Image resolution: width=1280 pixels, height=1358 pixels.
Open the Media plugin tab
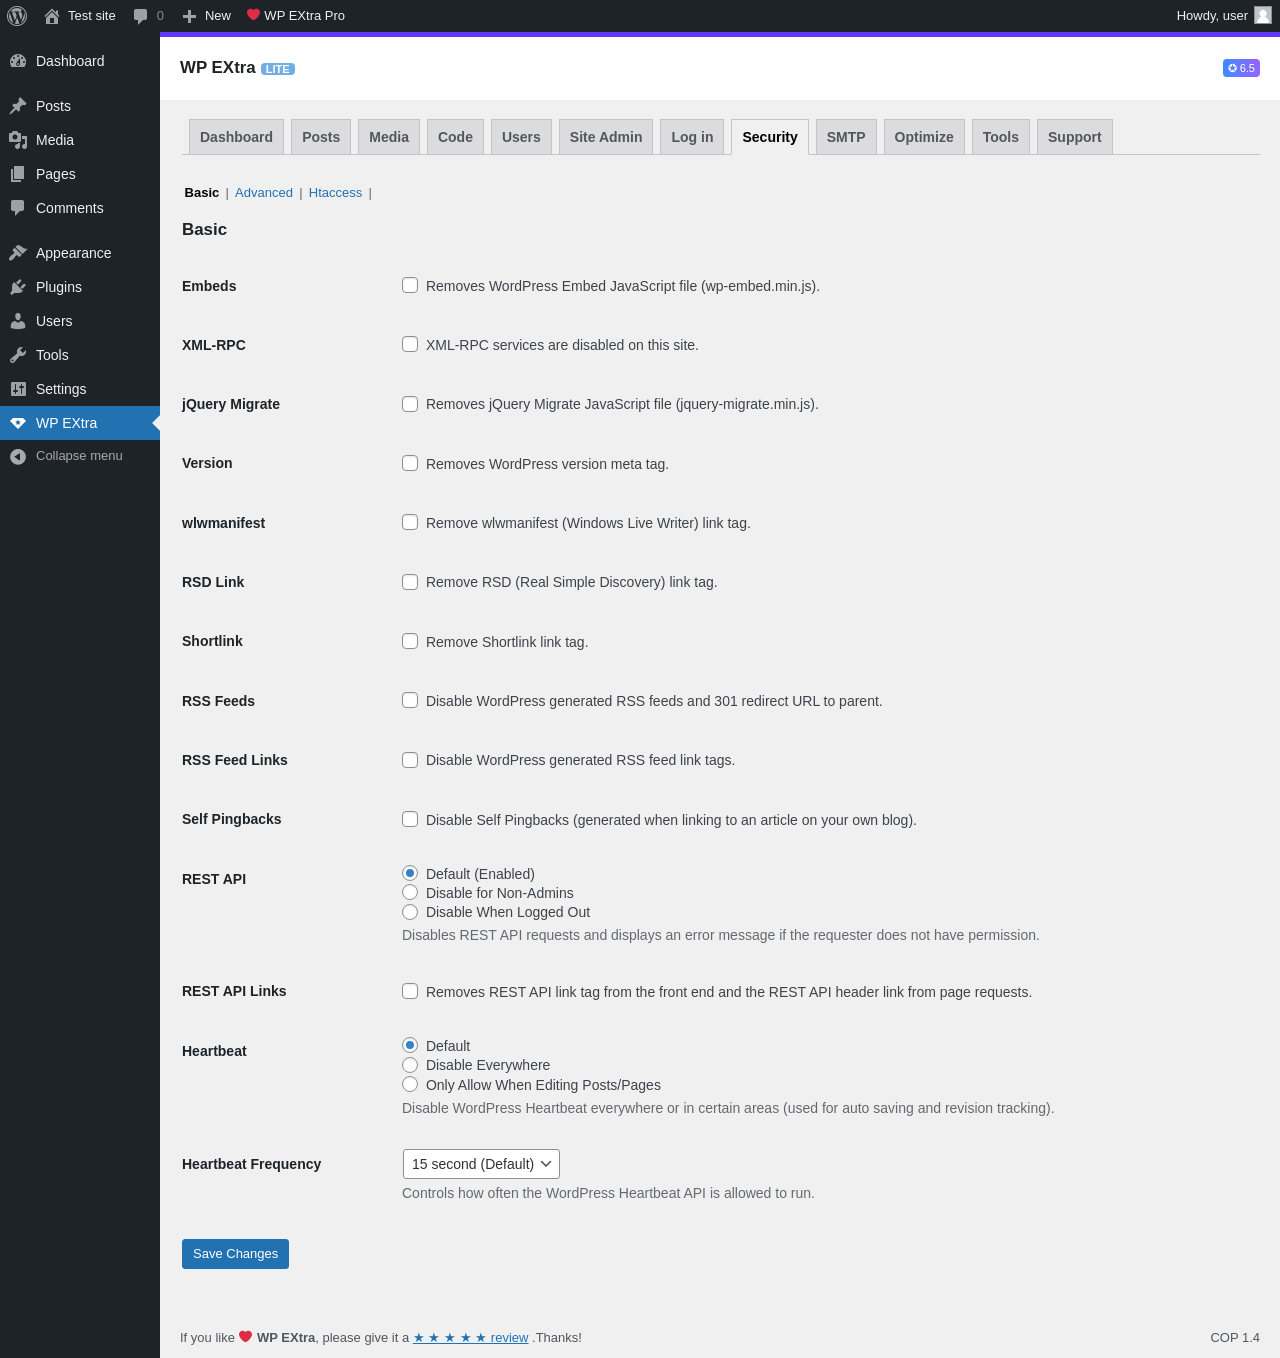point(389,137)
